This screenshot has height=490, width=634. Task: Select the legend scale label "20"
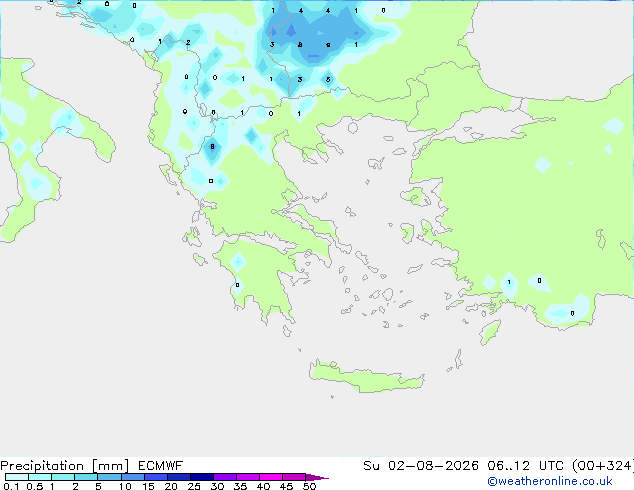click(x=171, y=486)
